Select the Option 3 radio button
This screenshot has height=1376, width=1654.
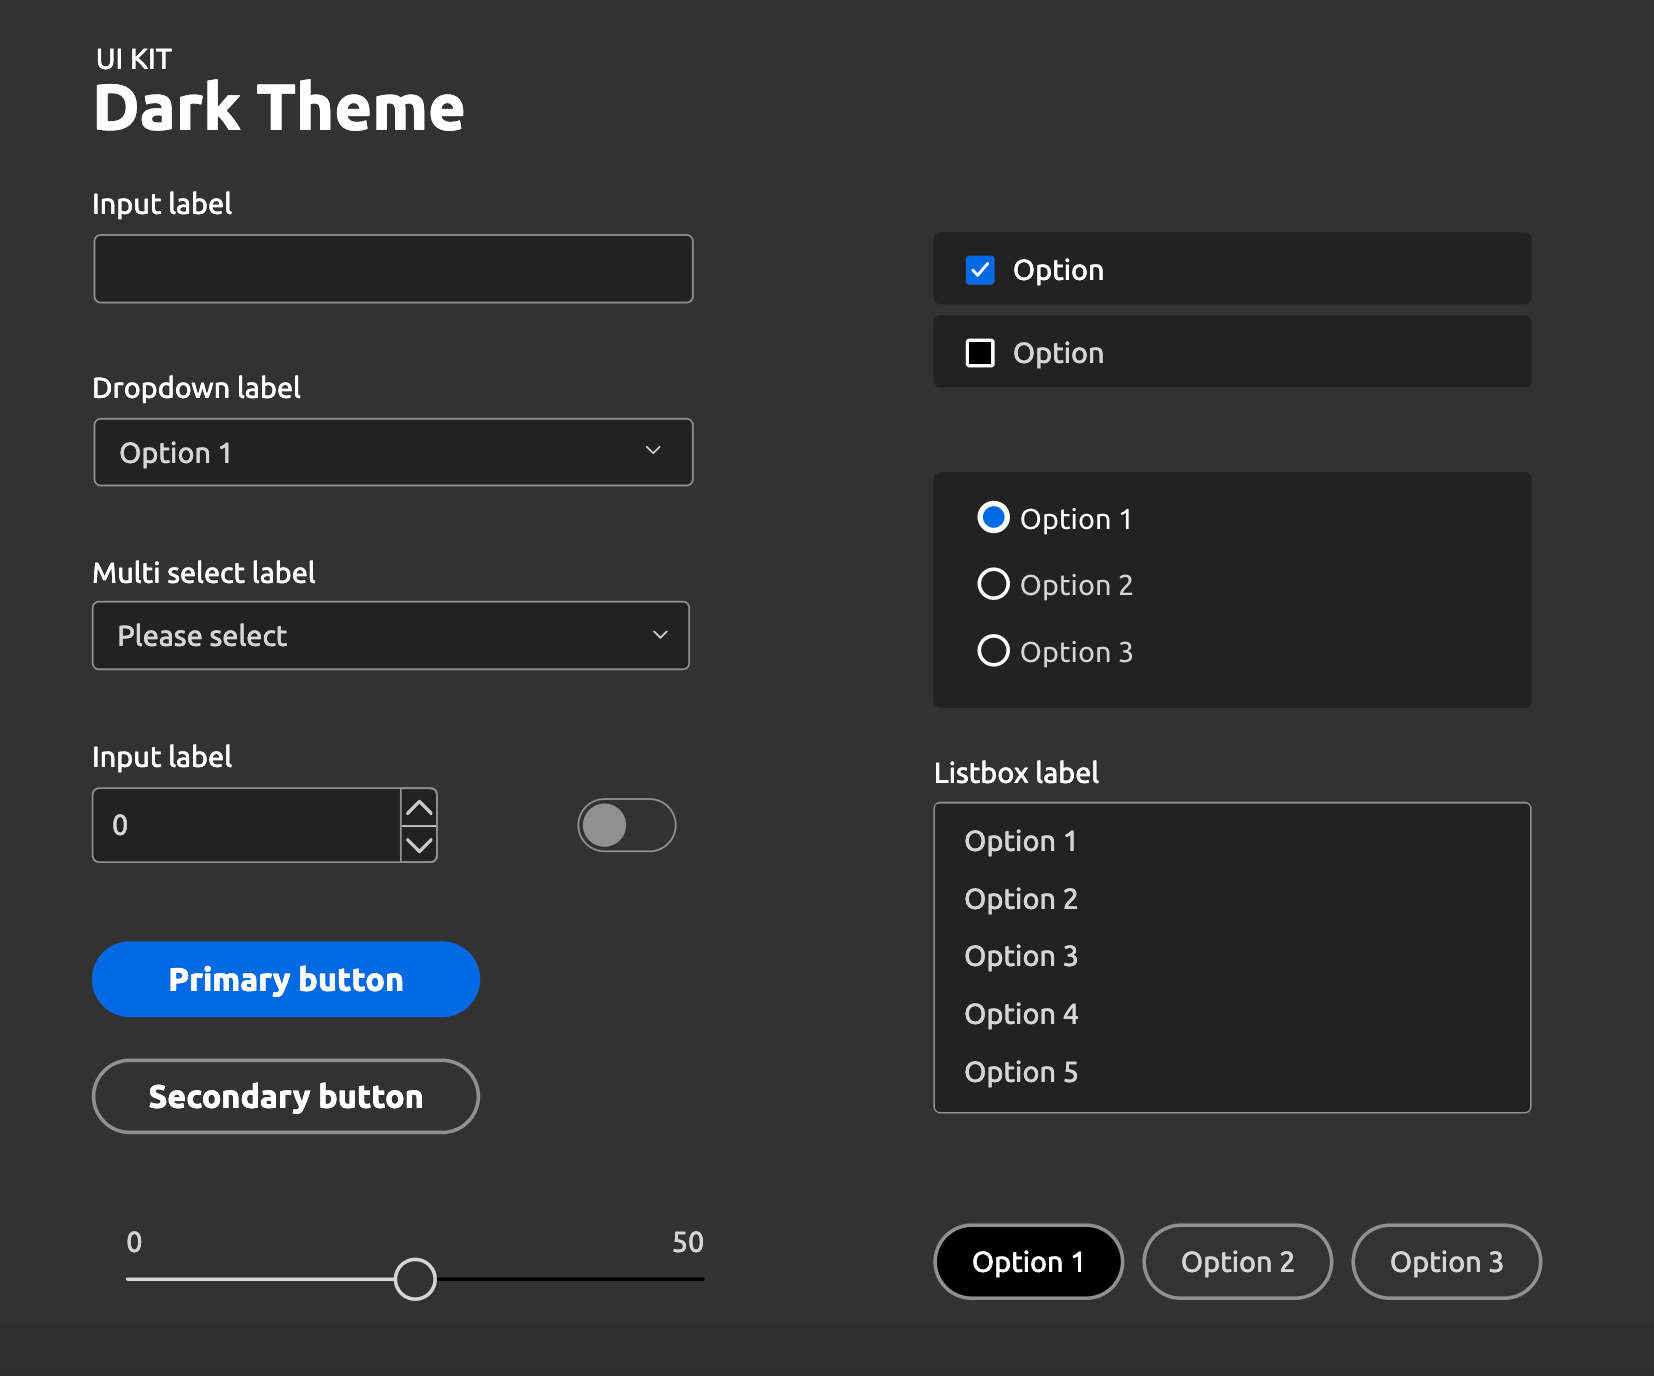click(993, 651)
